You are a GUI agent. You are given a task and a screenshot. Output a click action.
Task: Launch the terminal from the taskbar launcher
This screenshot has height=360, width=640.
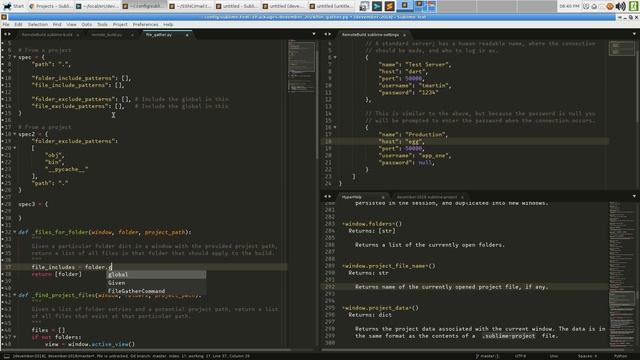pos(377,6)
